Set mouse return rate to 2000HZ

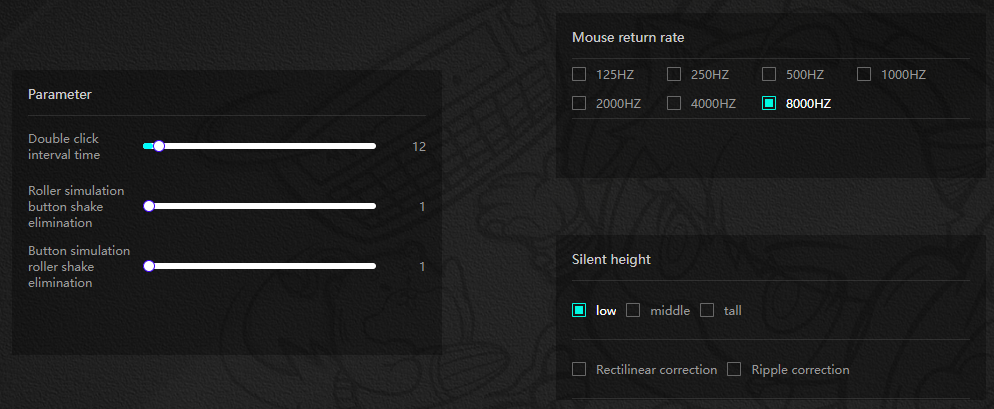pos(579,103)
